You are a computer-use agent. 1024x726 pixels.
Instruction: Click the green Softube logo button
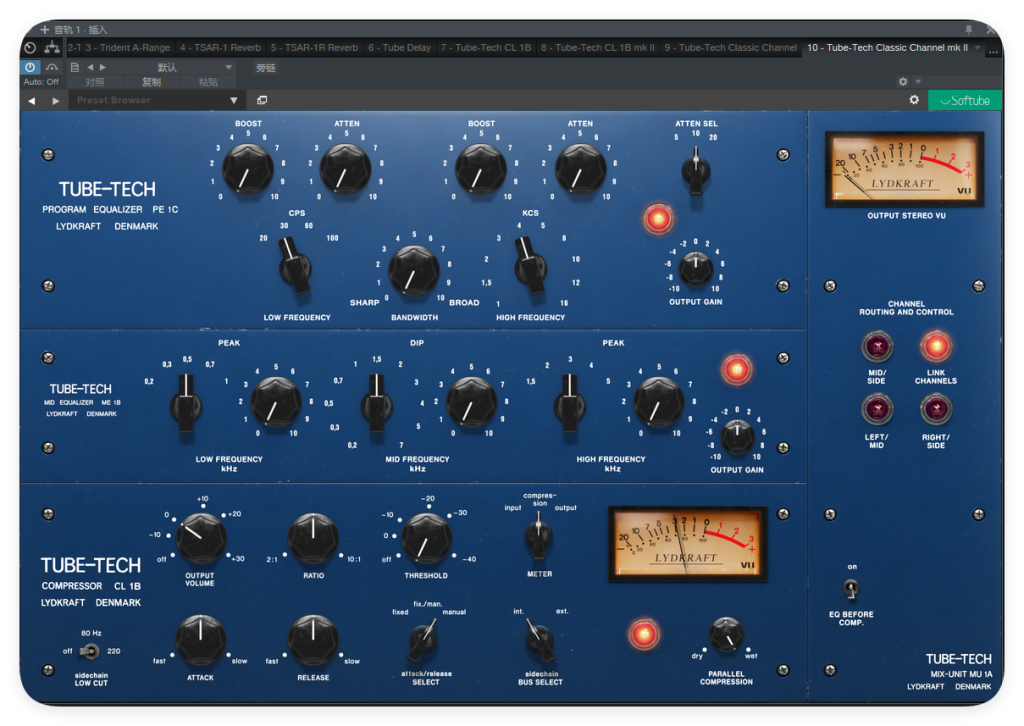[965, 101]
